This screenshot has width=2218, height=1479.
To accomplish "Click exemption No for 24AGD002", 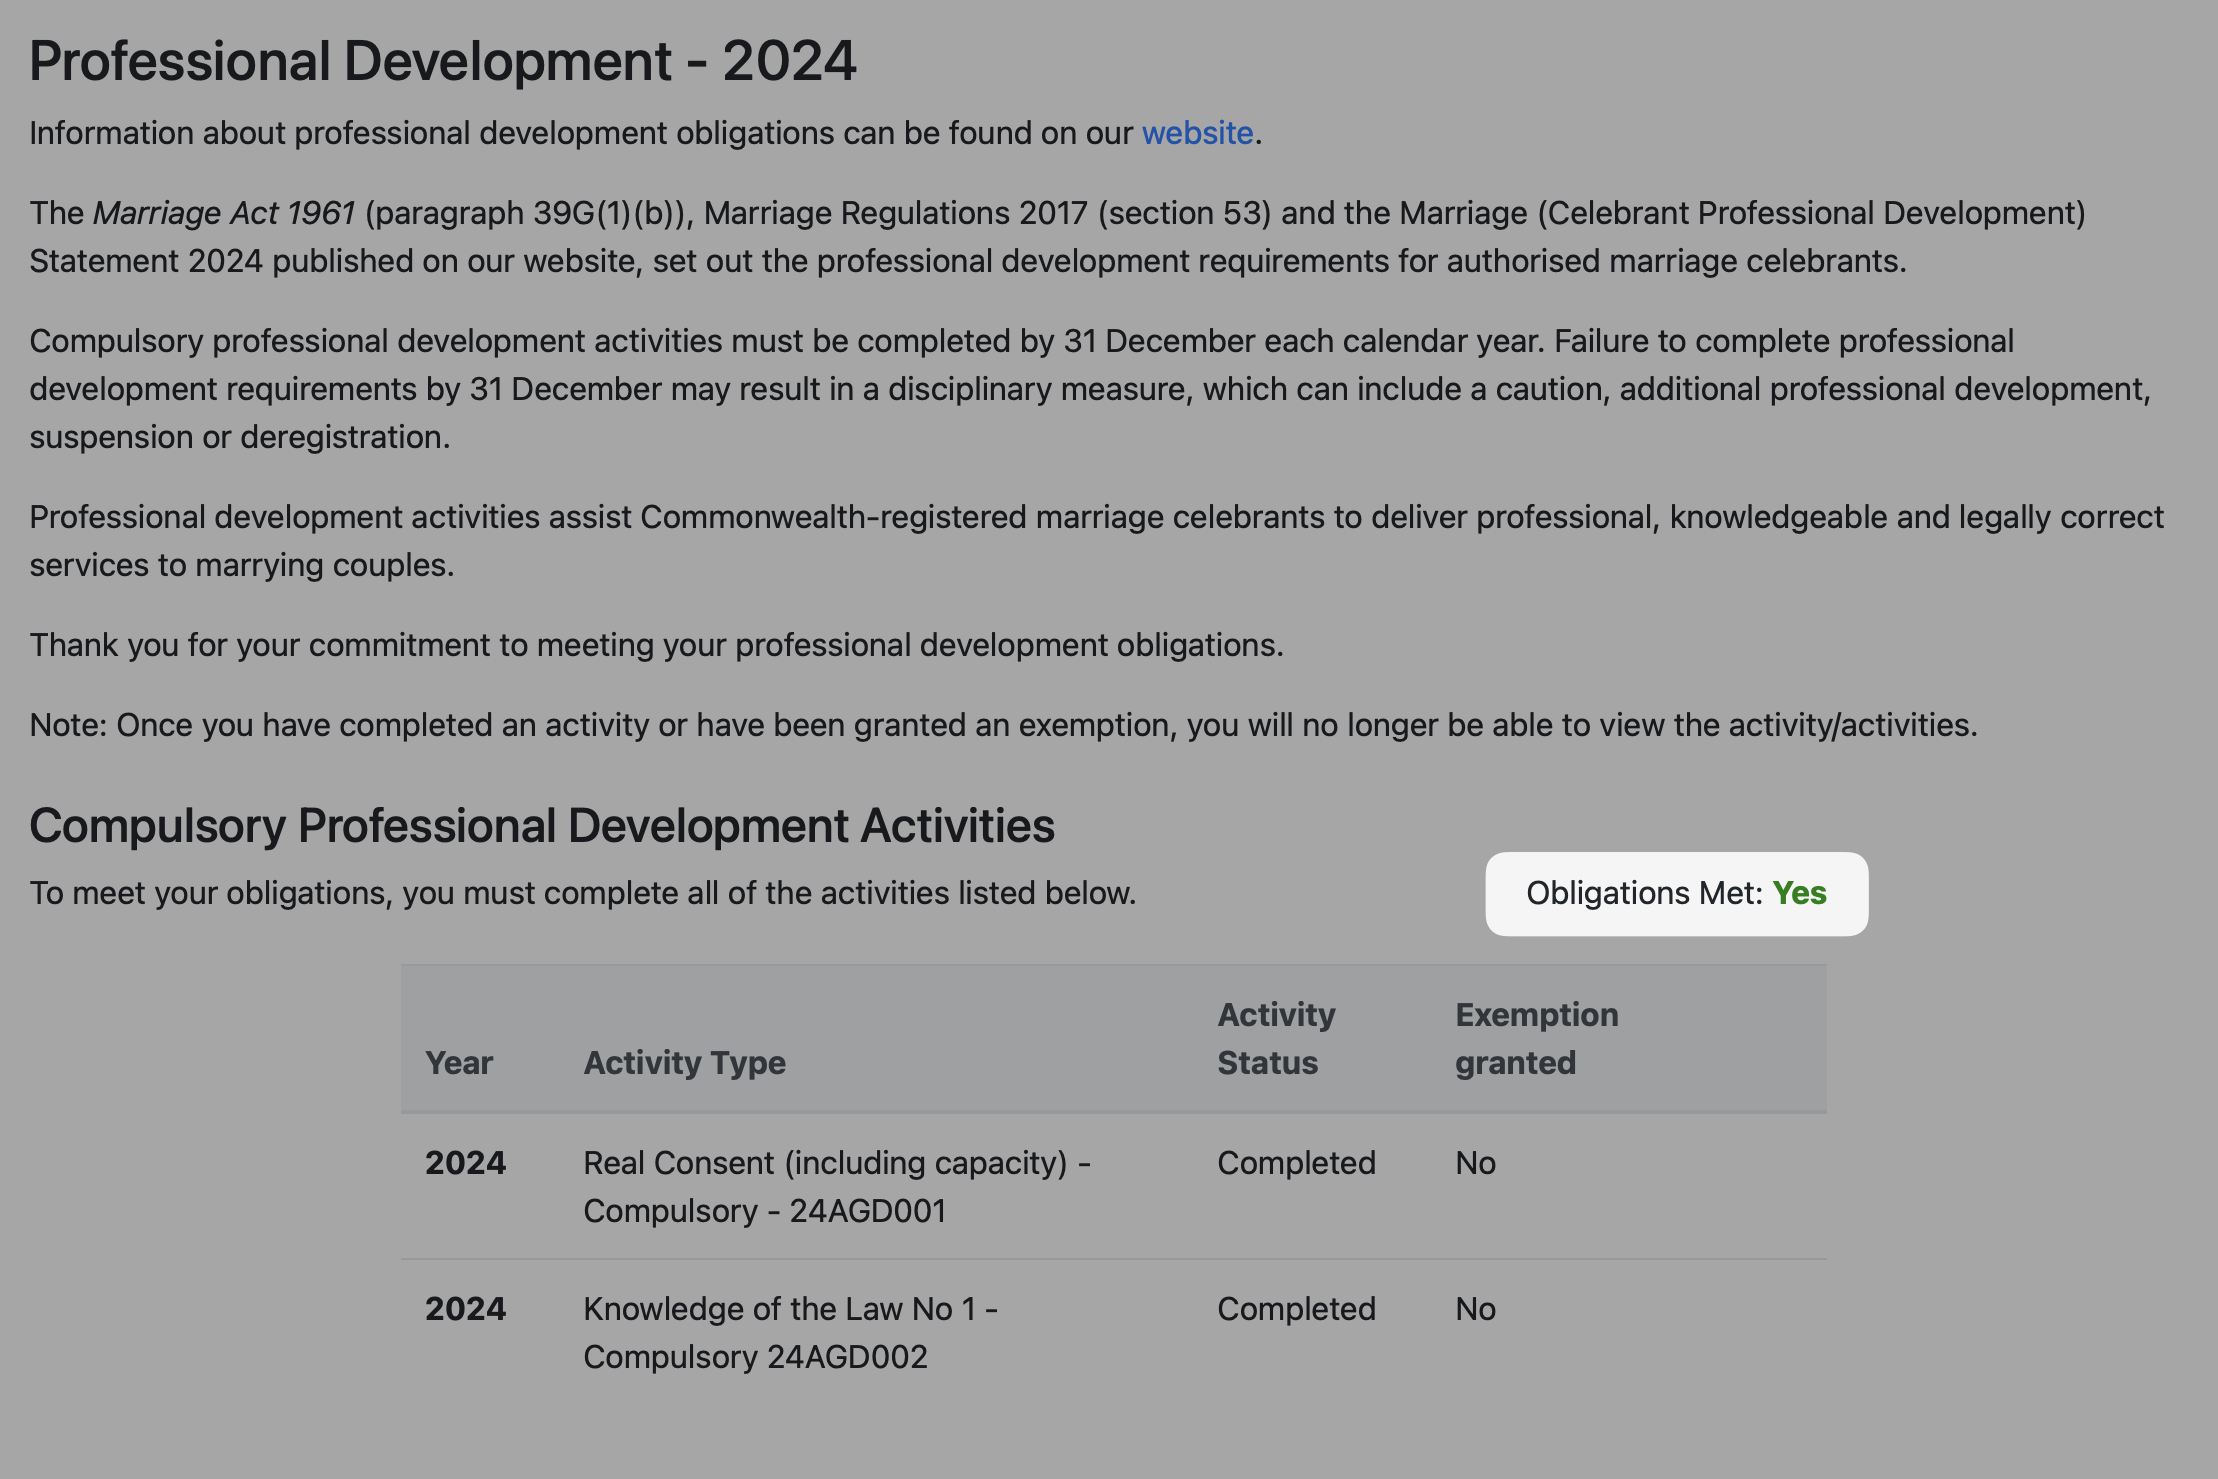I will [1475, 1309].
